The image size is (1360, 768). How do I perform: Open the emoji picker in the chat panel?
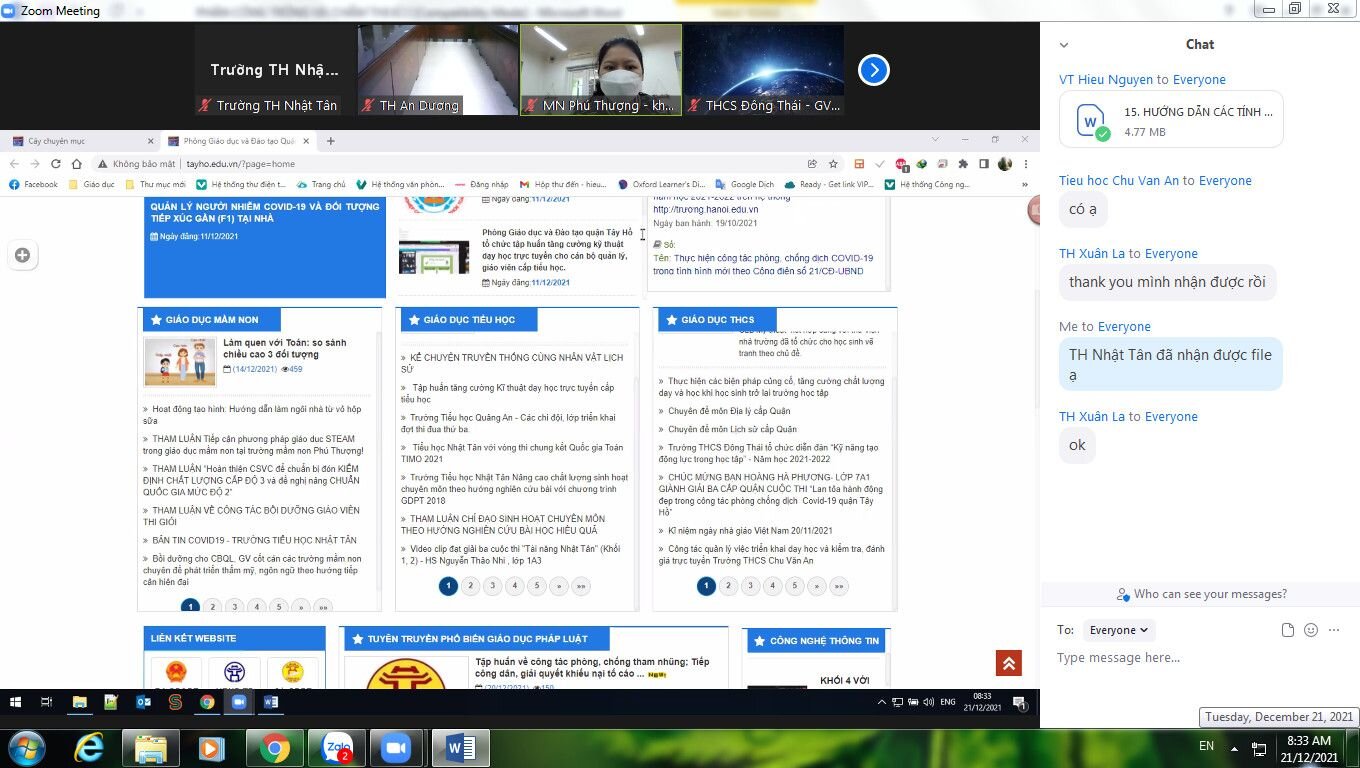click(x=1310, y=629)
